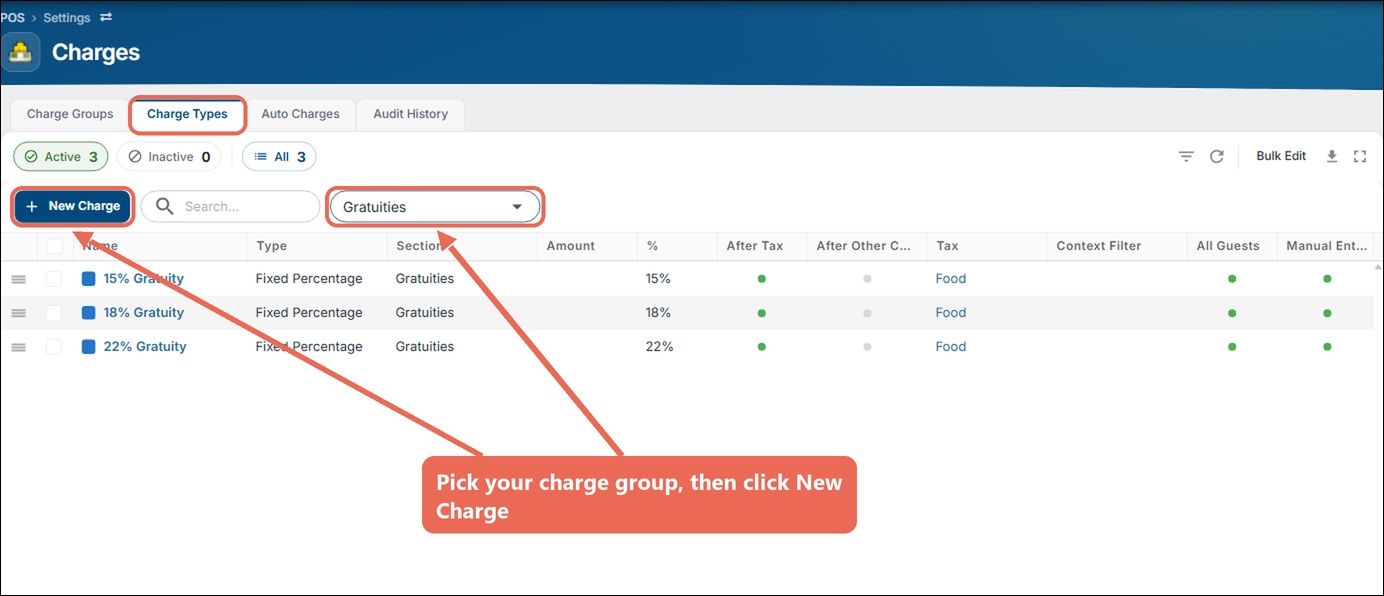Sort by the All Guests column header
Screen dimensions: 1384x596
click(x=1228, y=246)
